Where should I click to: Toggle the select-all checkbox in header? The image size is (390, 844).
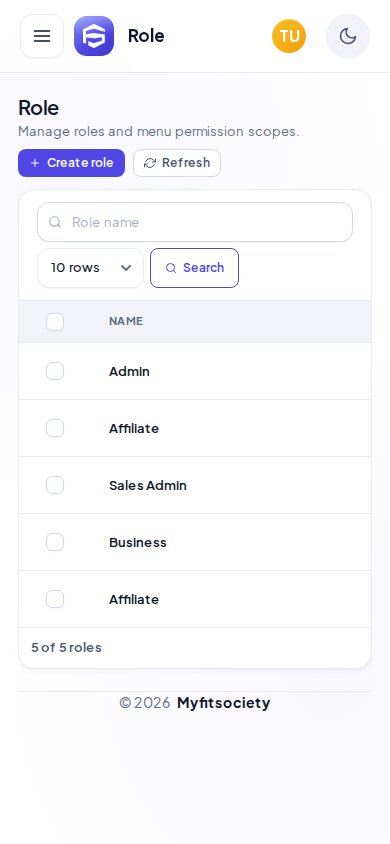click(55, 322)
